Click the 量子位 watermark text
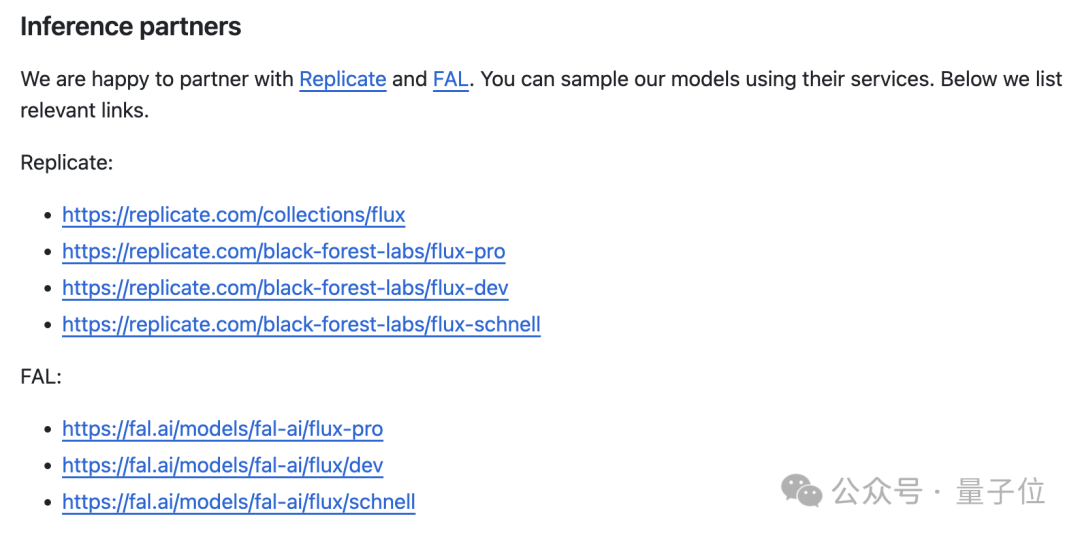 click(x=1000, y=491)
